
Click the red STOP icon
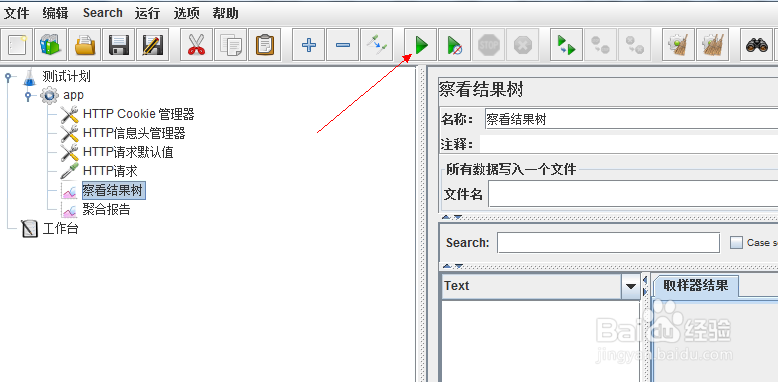488,45
